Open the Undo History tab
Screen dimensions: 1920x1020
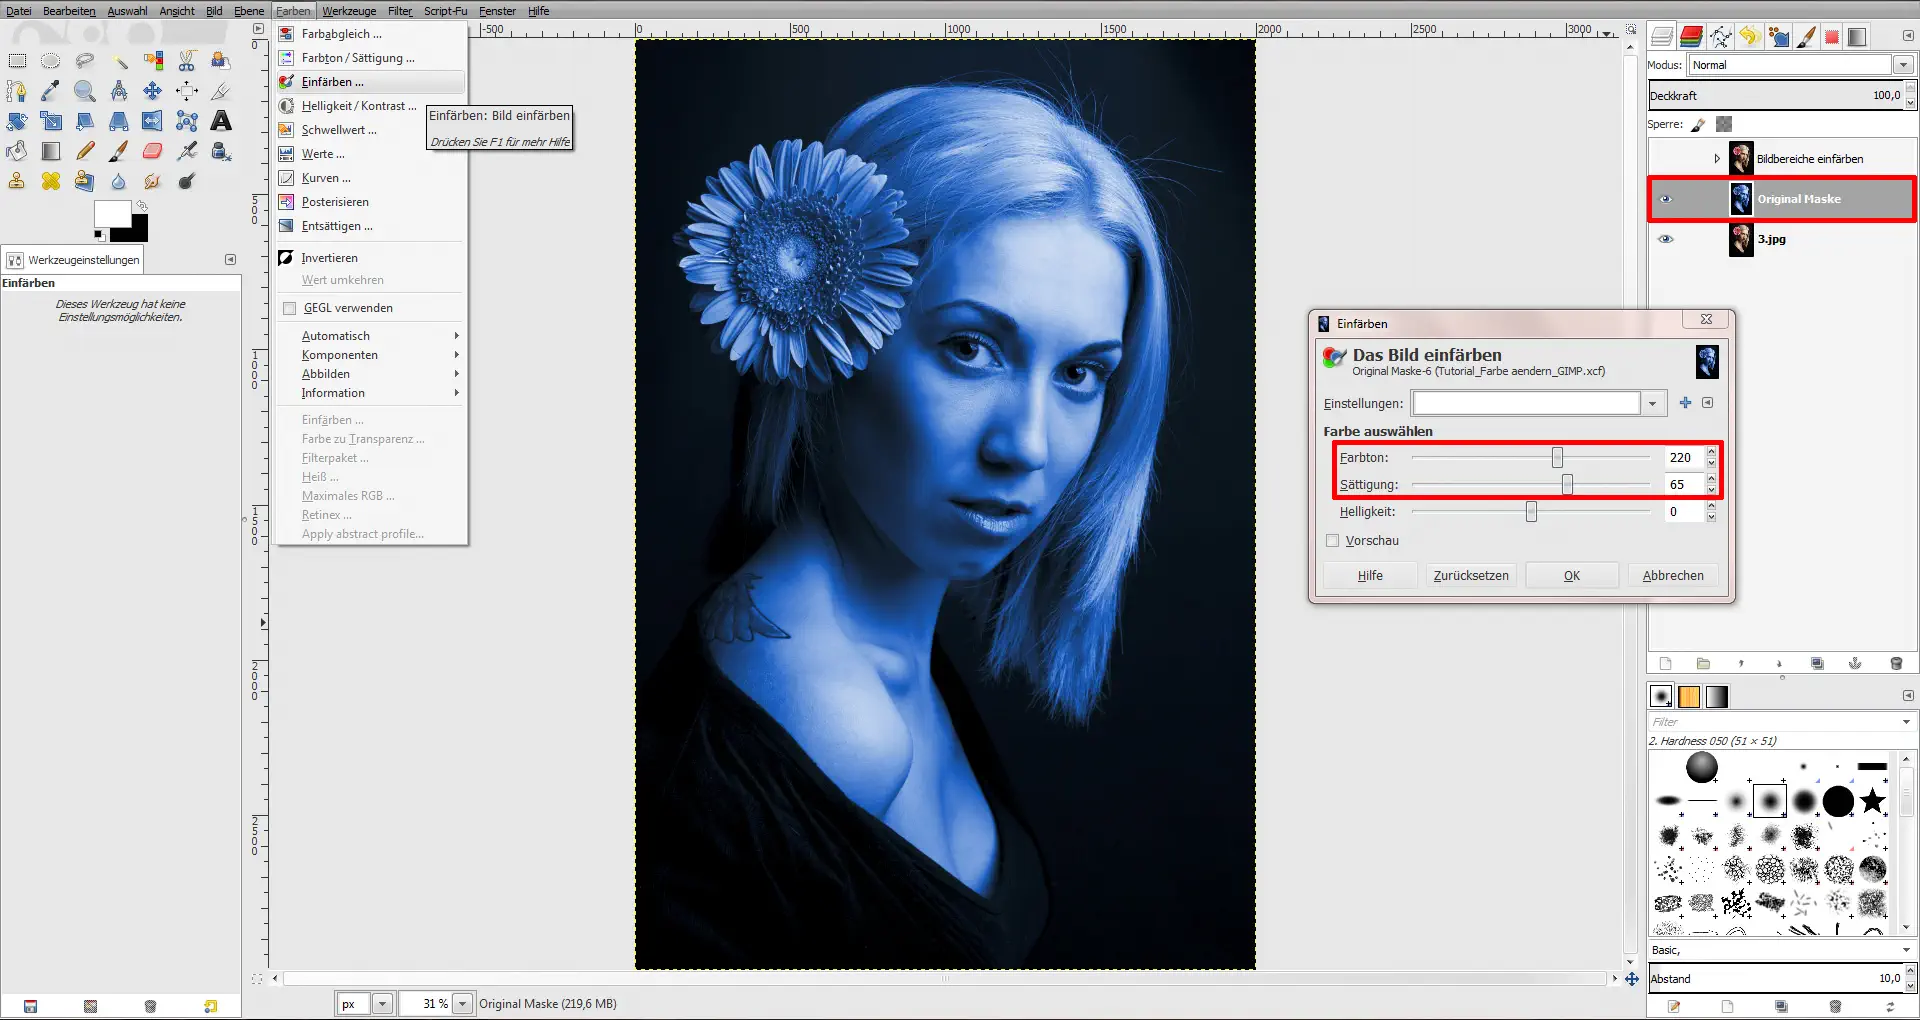click(1750, 37)
